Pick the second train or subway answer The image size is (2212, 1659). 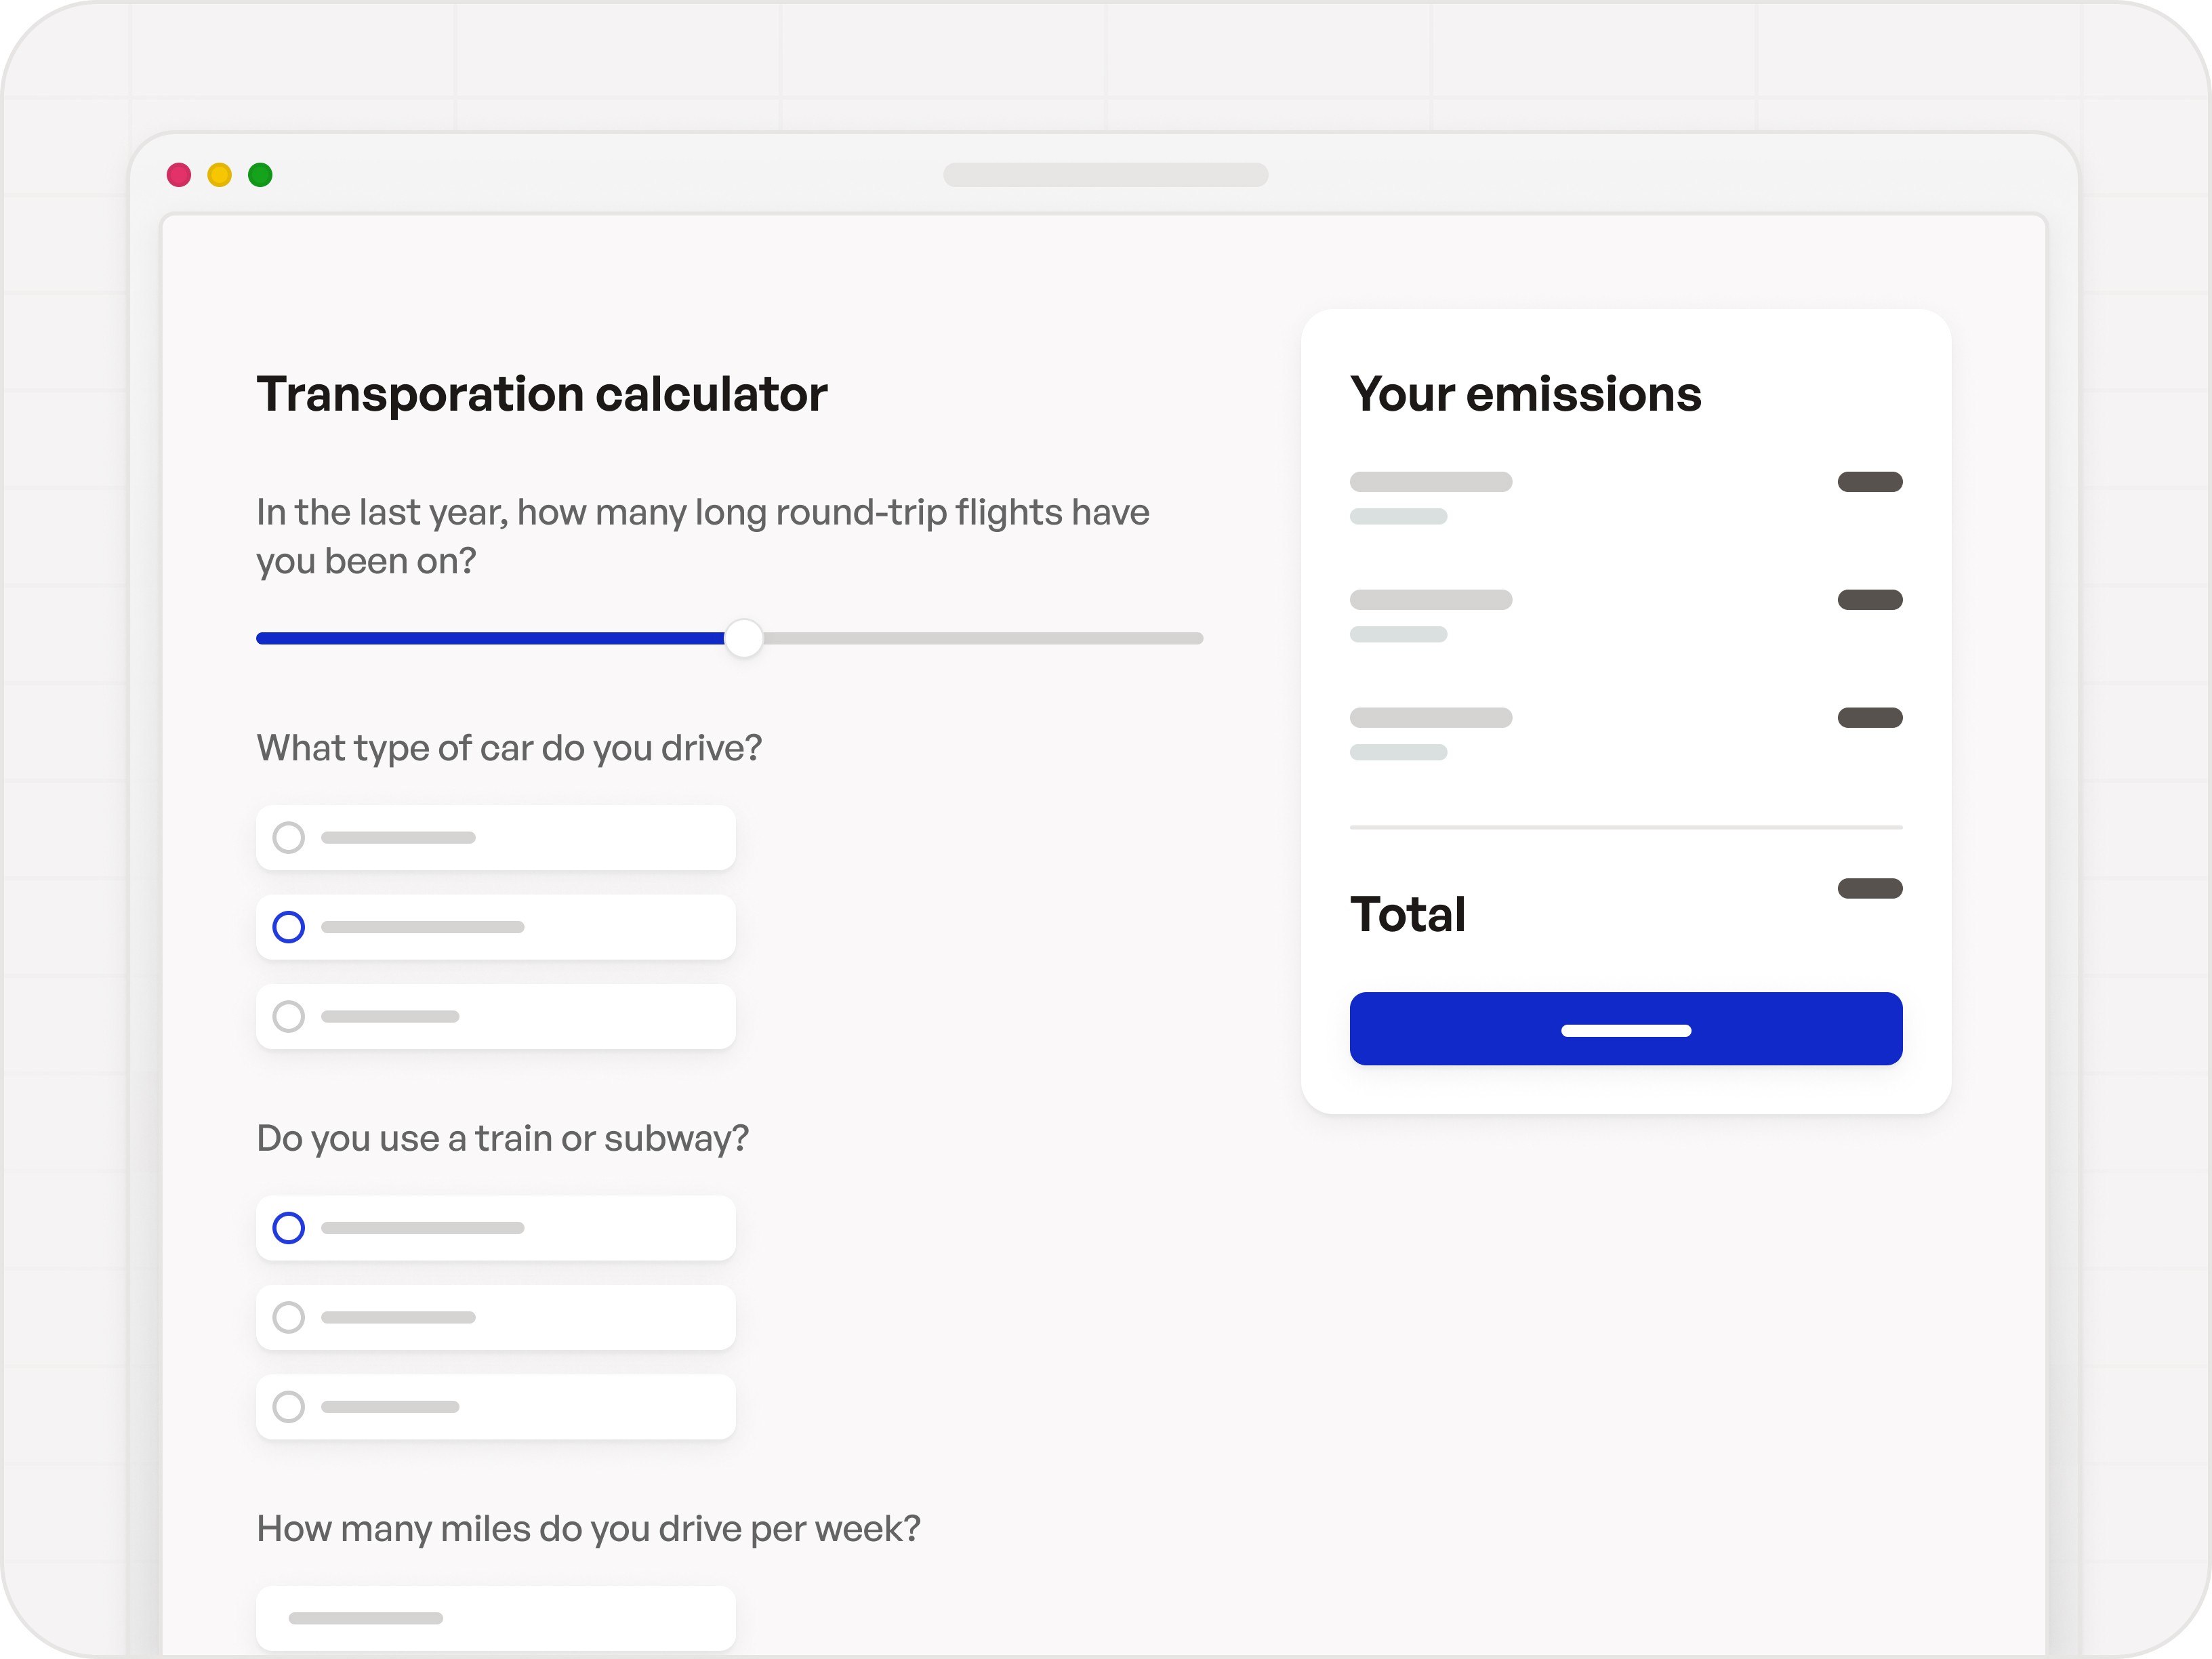290,1317
